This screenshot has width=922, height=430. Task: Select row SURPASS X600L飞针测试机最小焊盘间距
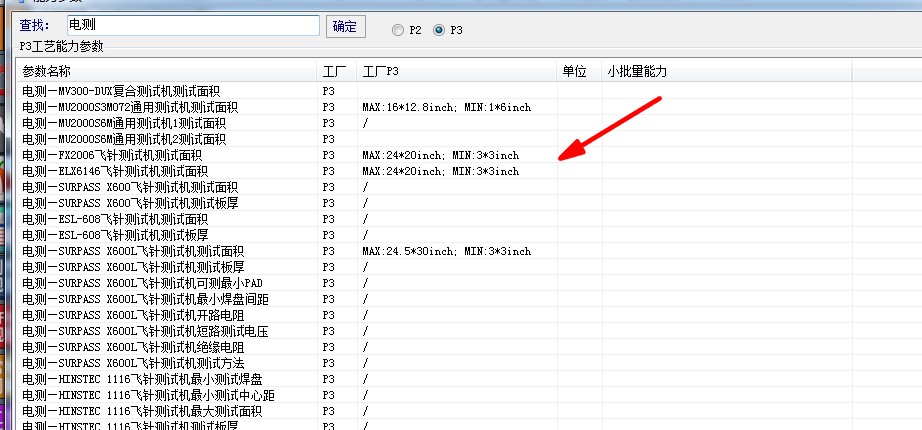[x=434, y=299]
